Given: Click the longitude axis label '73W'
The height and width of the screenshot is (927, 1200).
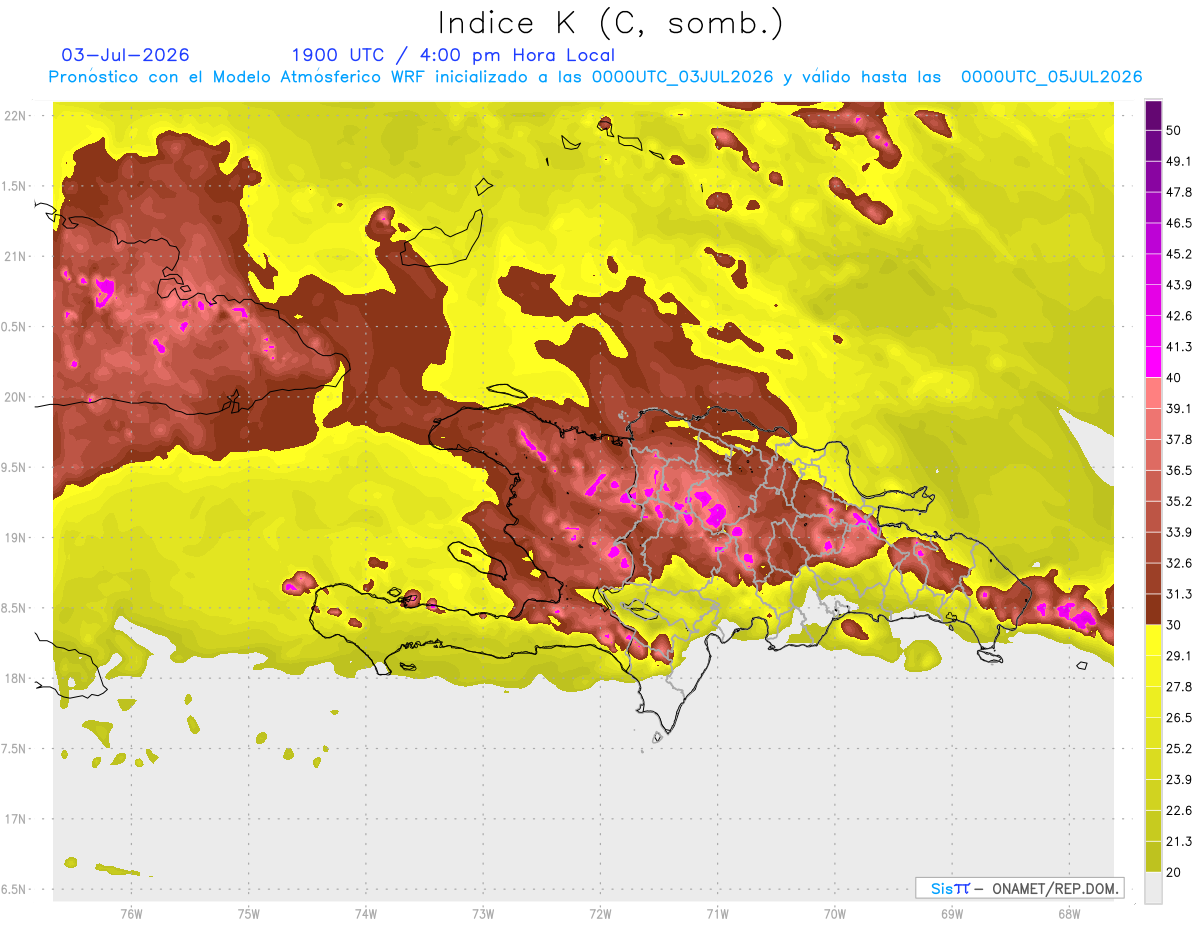Looking at the screenshot, I should click(483, 914).
